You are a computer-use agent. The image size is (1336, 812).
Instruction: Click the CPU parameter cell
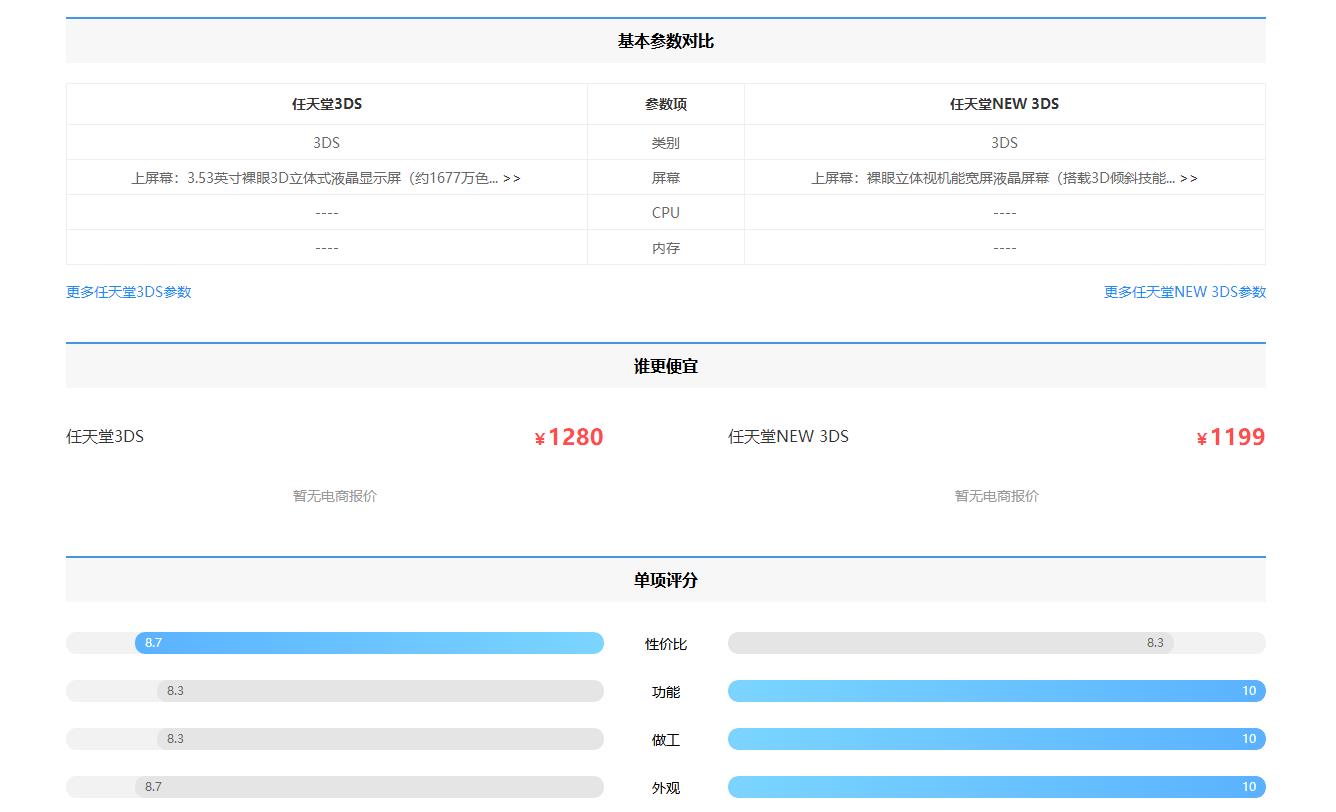(x=665, y=212)
